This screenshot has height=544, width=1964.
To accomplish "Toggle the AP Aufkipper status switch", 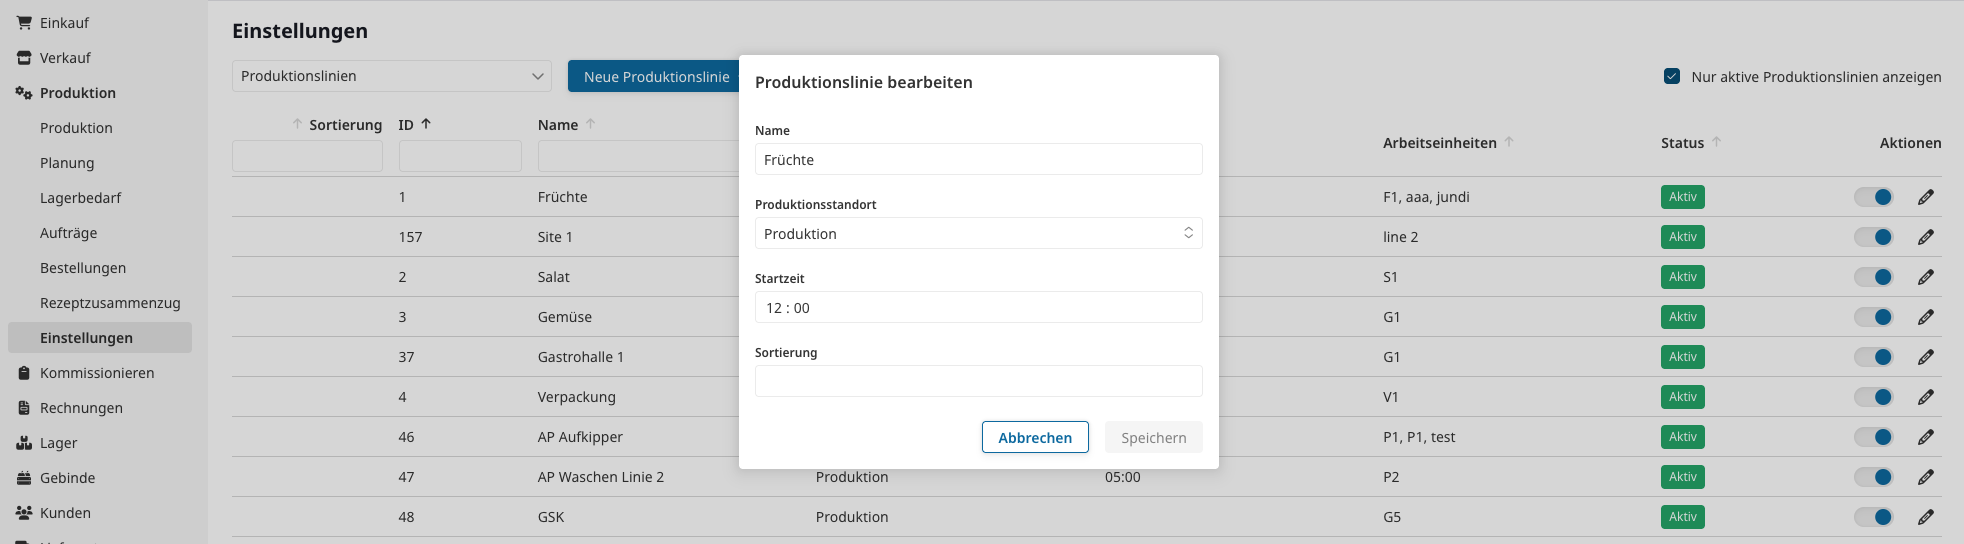I will pos(1873,437).
